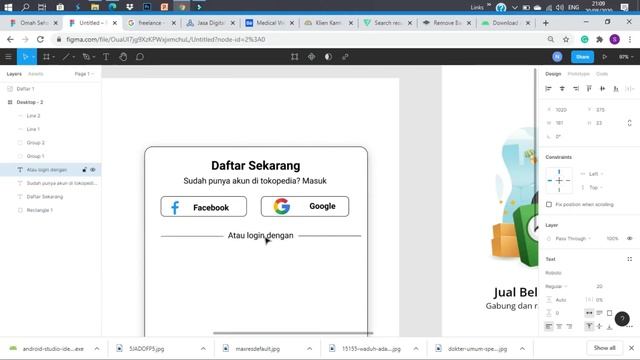
Task: Click the link icon in toolbar center
Action: [x=345, y=57]
